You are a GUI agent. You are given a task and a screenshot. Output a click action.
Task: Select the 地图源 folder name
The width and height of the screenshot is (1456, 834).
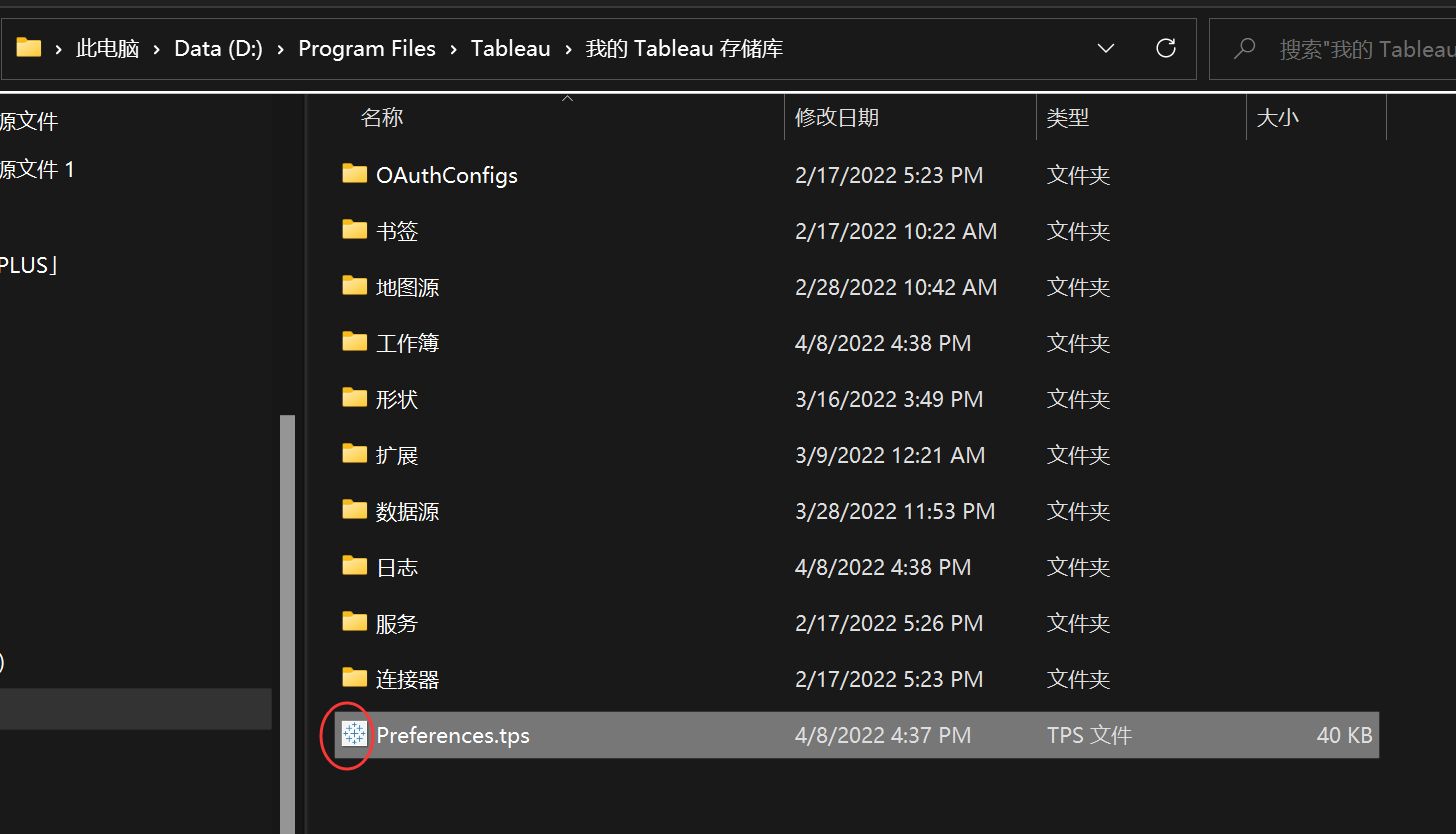[x=407, y=287]
